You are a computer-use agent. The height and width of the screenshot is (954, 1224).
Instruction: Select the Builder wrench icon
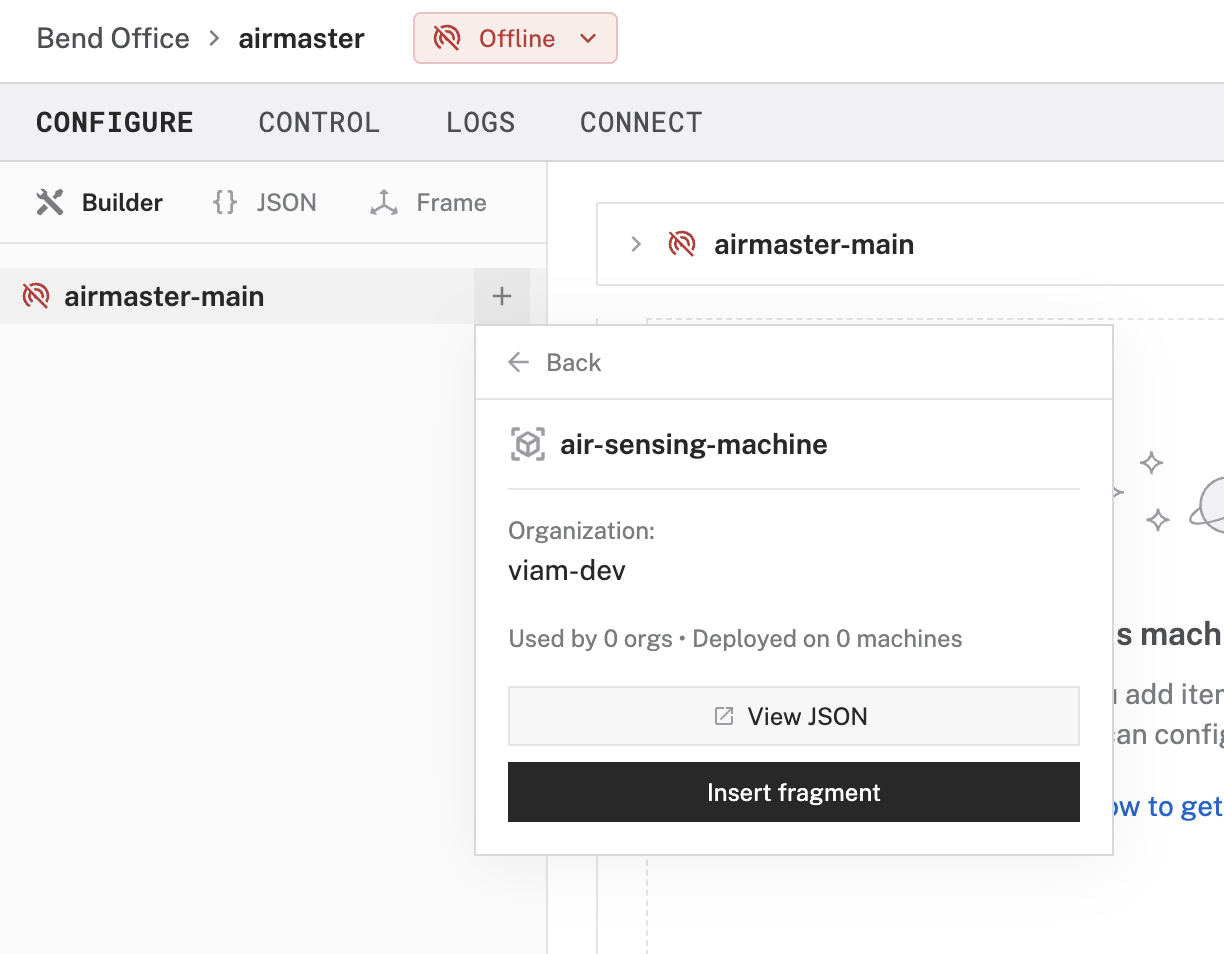(x=50, y=203)
